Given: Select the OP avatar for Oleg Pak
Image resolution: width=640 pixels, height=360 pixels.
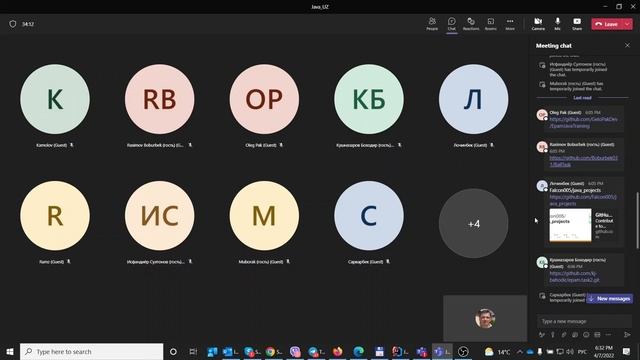Looking at the screenshot, I should 264,99.
